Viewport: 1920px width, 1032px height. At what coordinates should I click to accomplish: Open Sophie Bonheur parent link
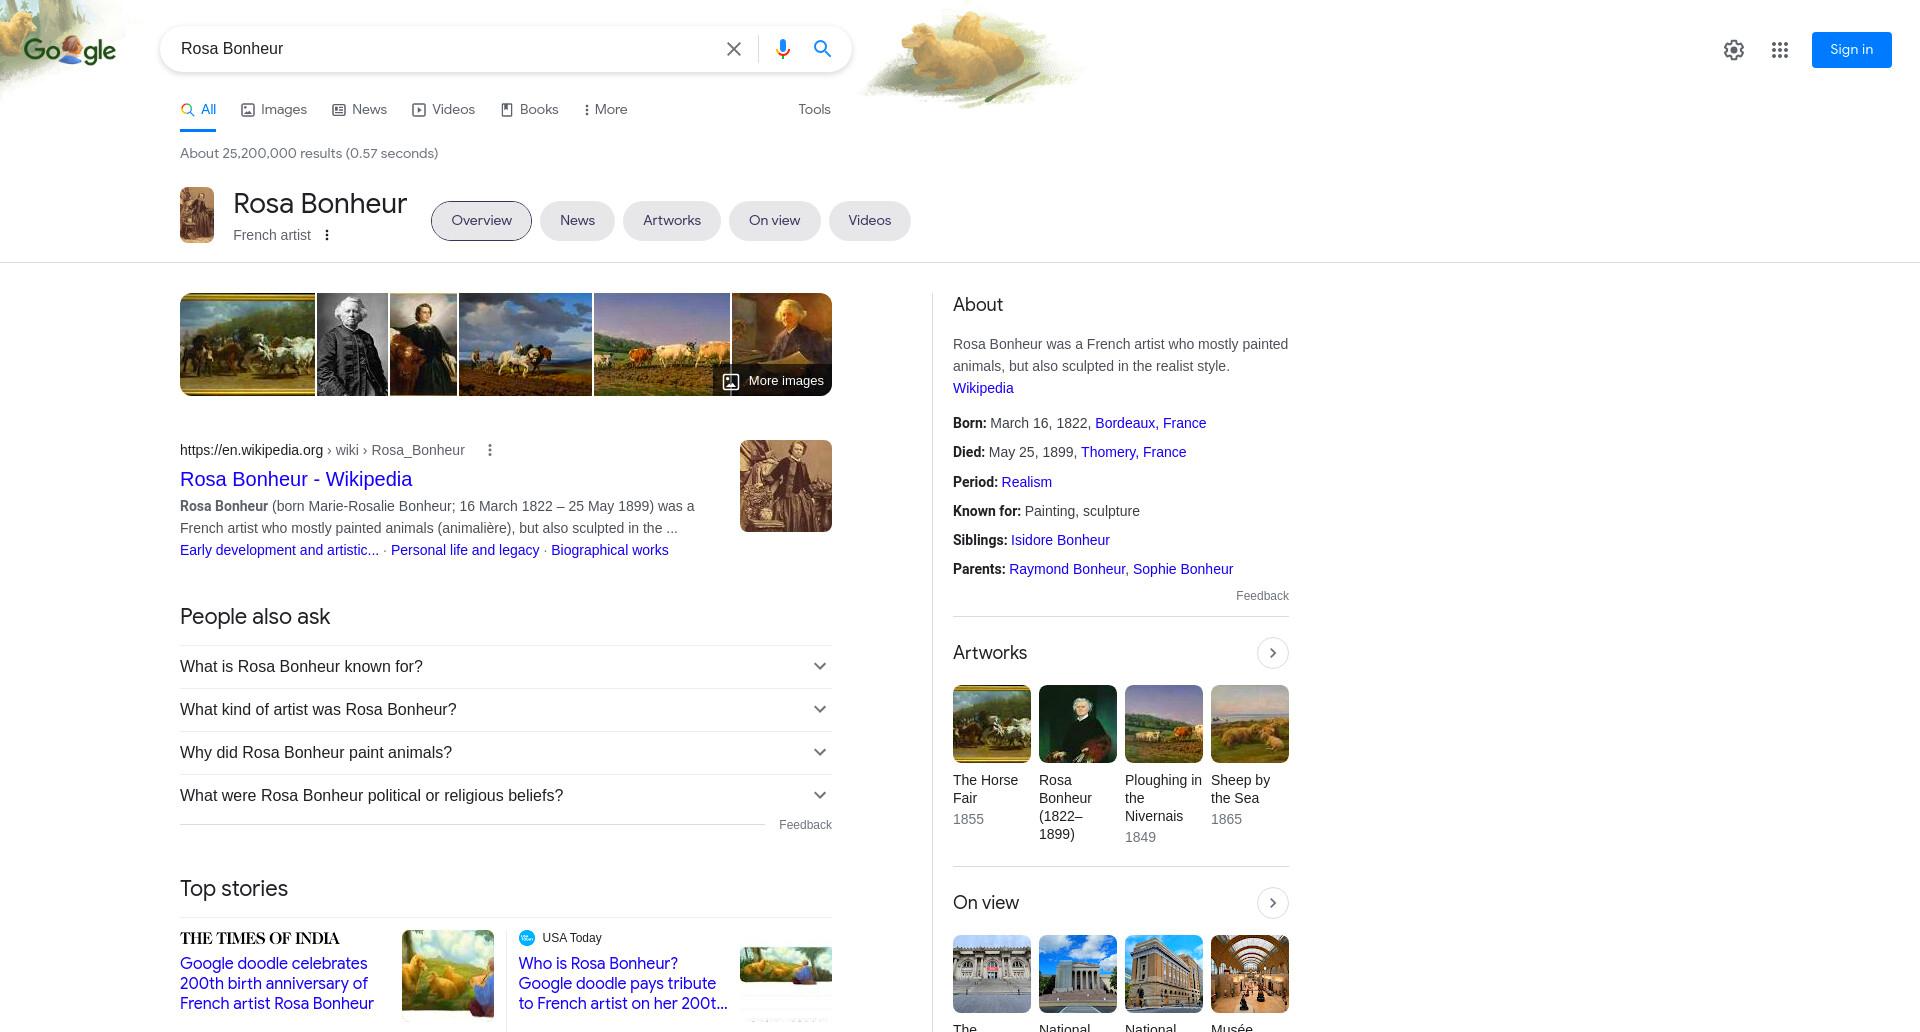click(1183, 570)
